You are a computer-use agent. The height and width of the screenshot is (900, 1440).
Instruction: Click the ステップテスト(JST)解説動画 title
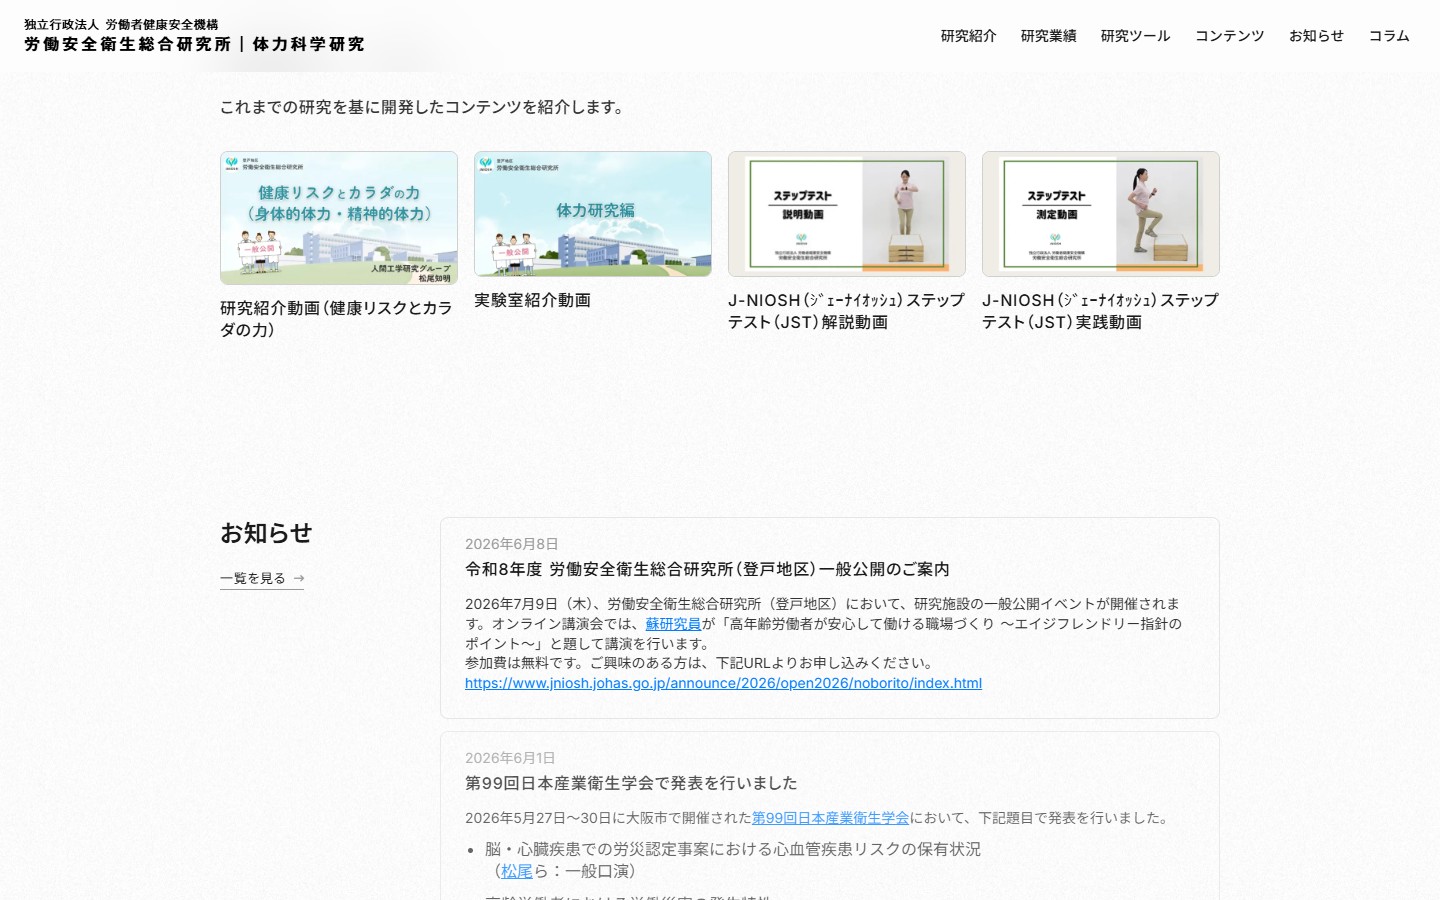tap(846, 311)
